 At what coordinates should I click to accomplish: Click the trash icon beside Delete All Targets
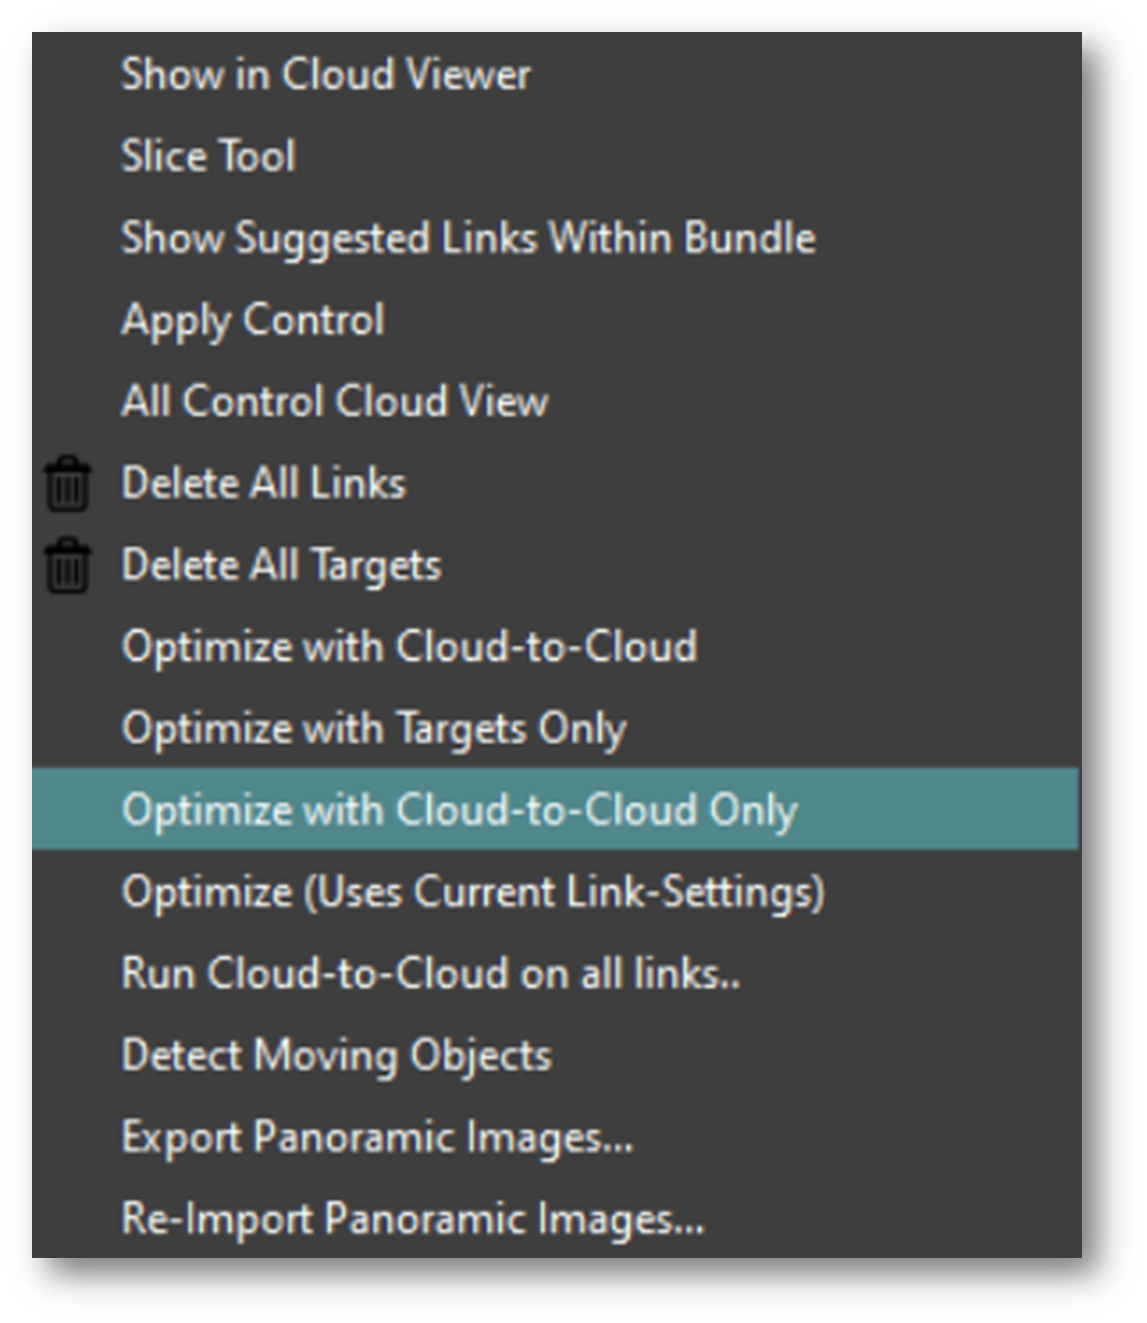pos(67,566)
